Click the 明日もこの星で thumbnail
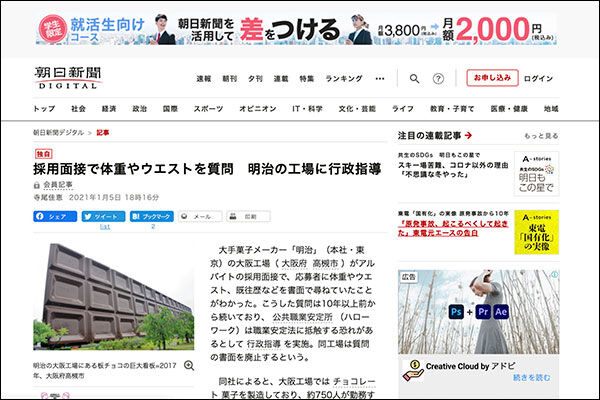Viewport: 600px width, 400px height. [x=536, y=174]
